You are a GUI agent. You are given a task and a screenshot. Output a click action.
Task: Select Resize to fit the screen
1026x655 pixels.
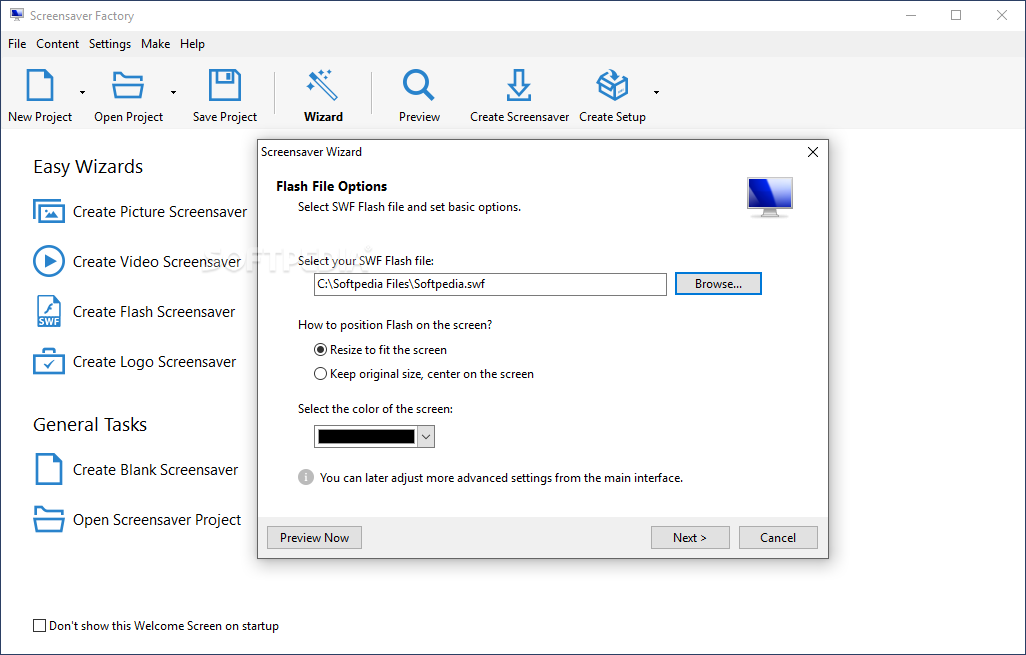(320, 349)
